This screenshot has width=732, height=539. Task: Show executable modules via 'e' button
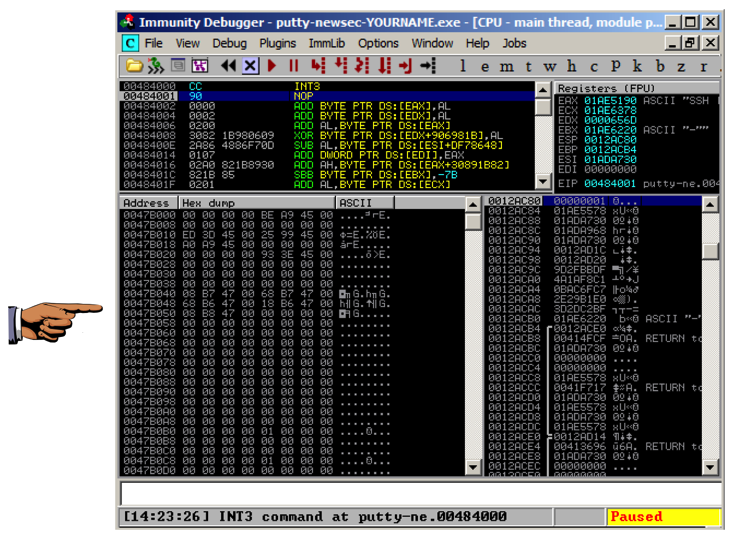click(485, 67)
